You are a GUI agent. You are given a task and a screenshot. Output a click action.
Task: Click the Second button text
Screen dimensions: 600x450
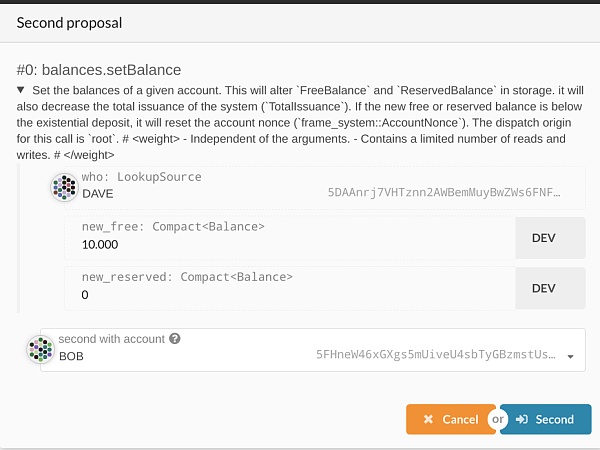pos(554,419)
